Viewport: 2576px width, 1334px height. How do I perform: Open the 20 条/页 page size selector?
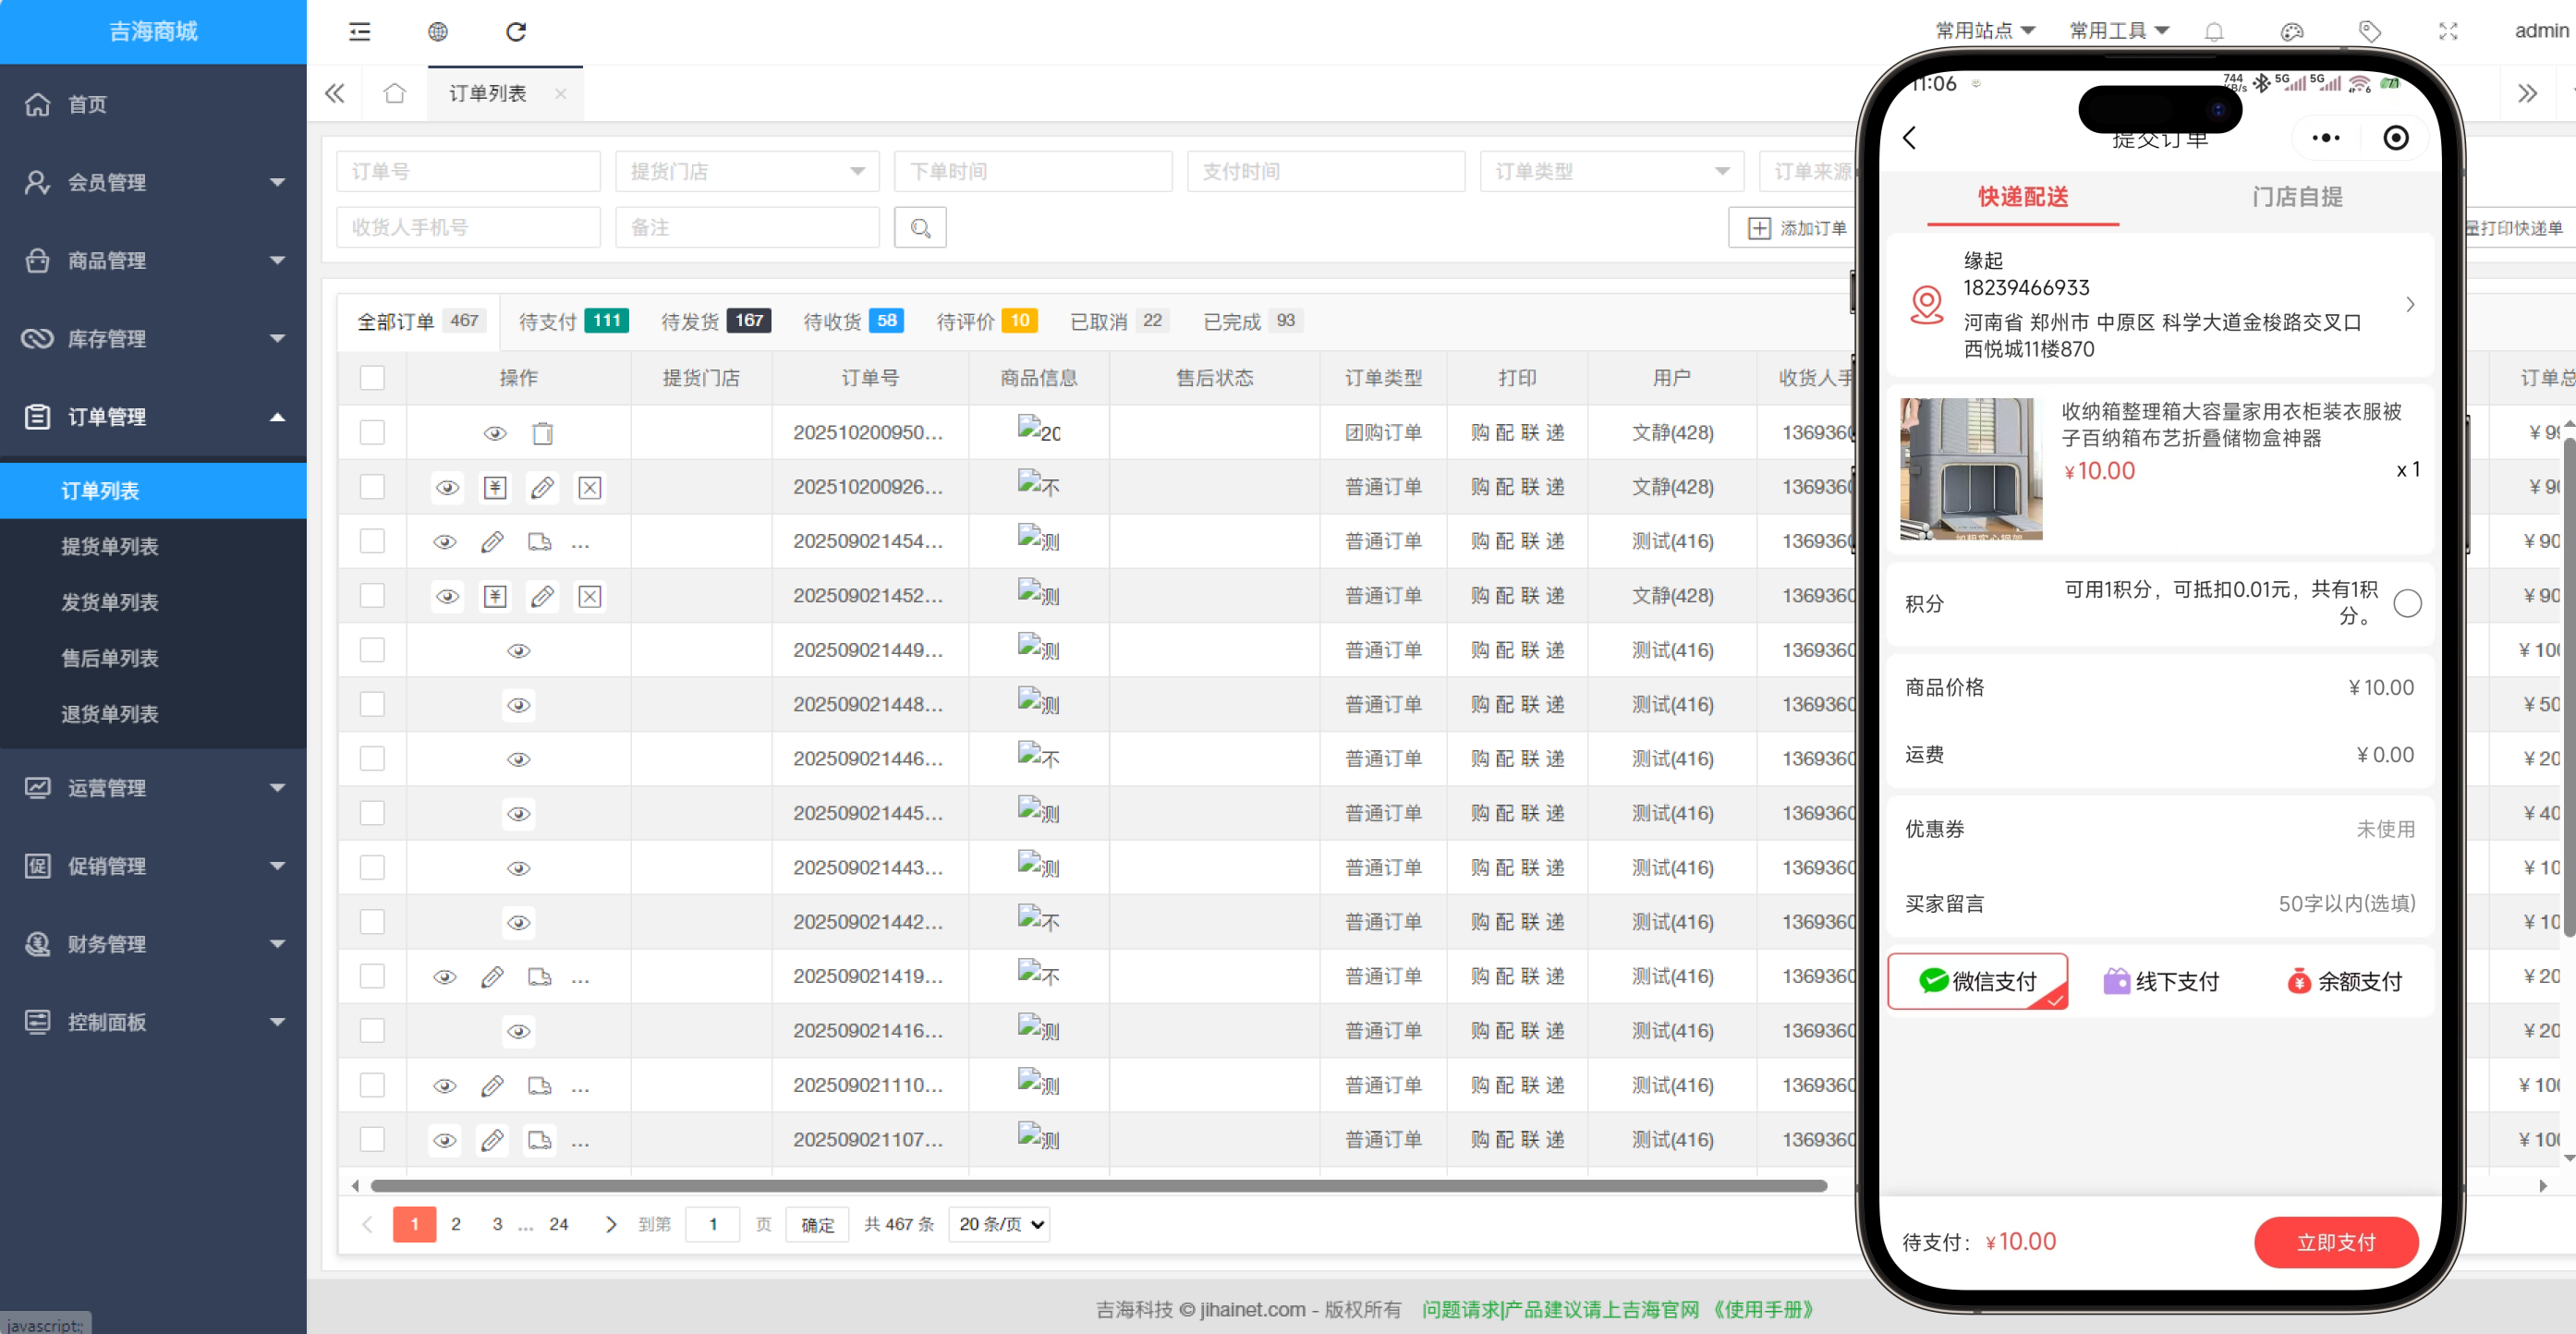point(1000,1224)
